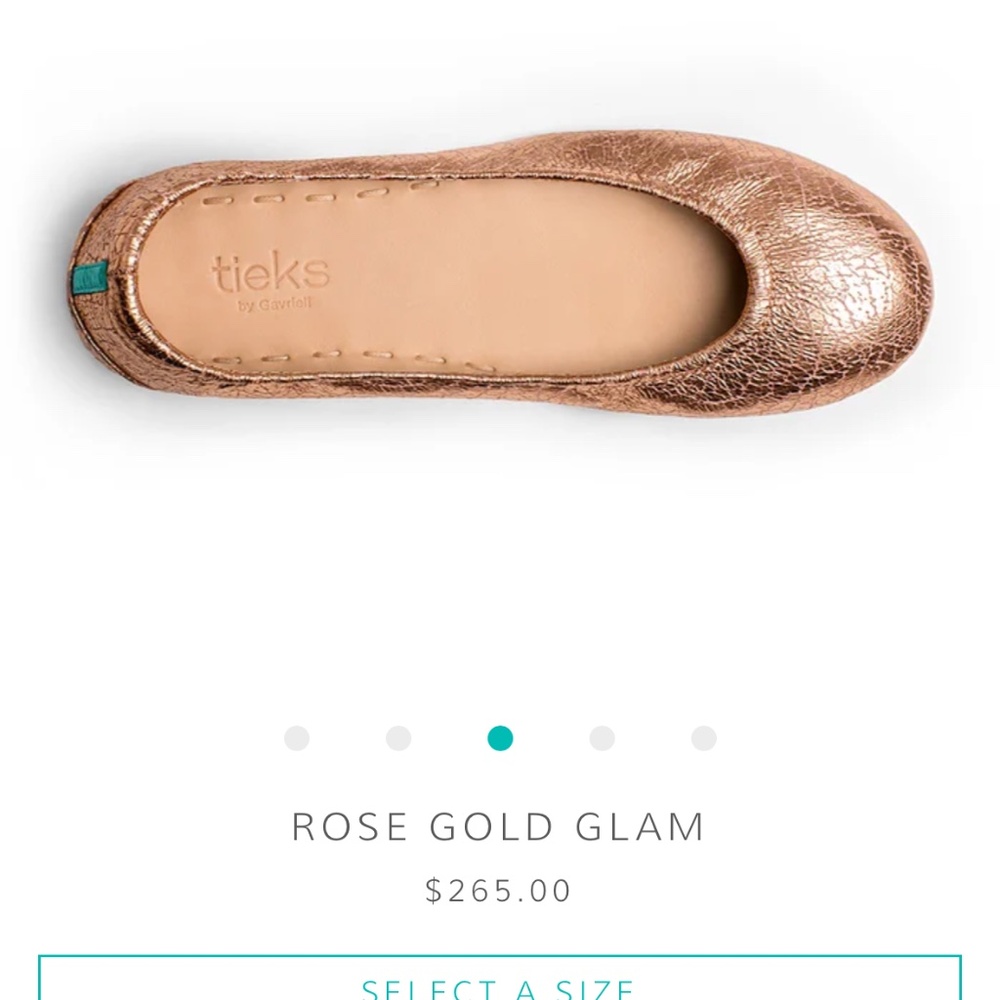This screenshot has width=1000, height=1000.
Task: Click the $265.00 price label
Action: coord(499,888)
